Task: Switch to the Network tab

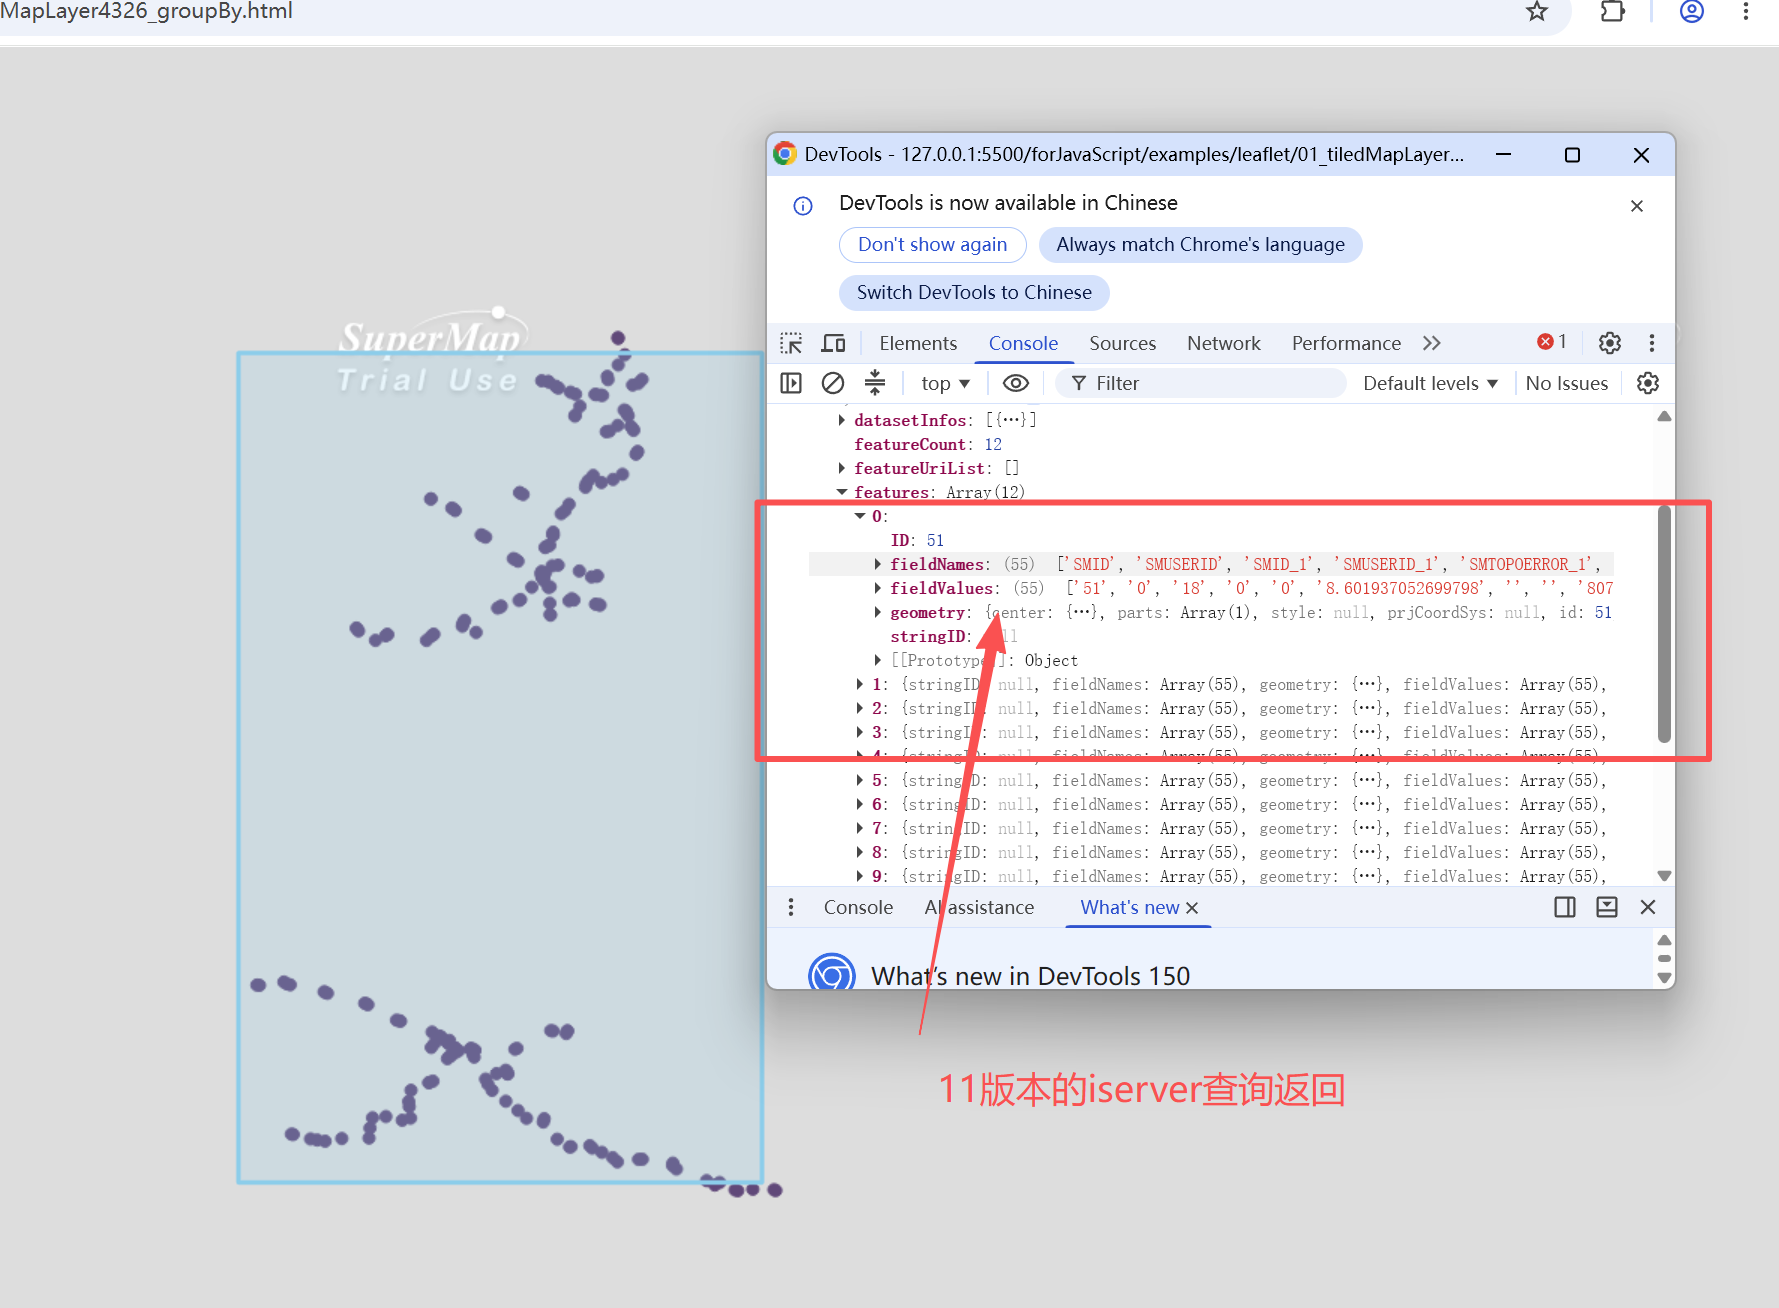Action: 1223,343
